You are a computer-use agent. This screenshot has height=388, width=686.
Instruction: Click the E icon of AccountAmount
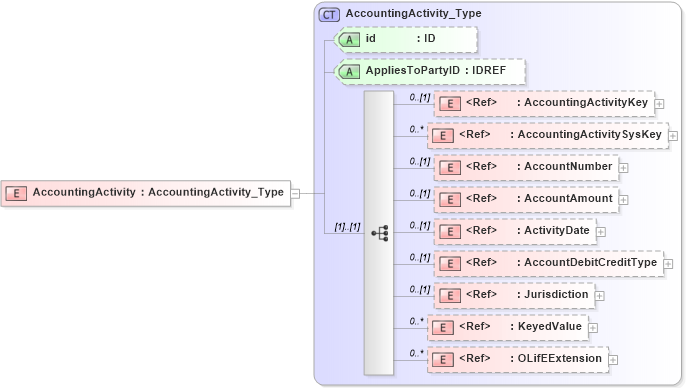[x=450, y=200]
